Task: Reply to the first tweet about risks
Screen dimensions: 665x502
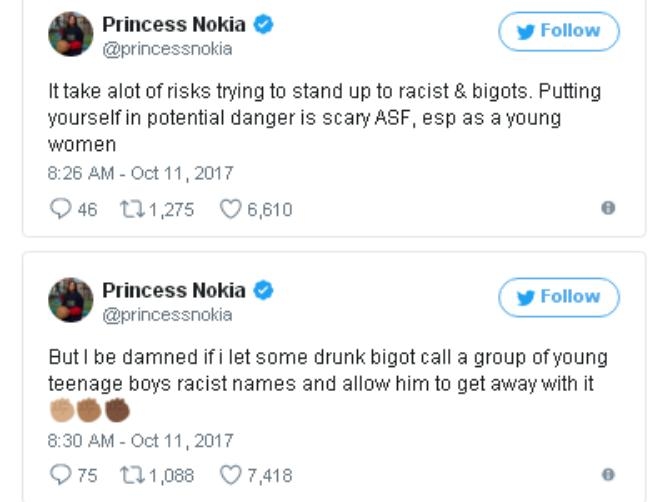Action: 59,209
